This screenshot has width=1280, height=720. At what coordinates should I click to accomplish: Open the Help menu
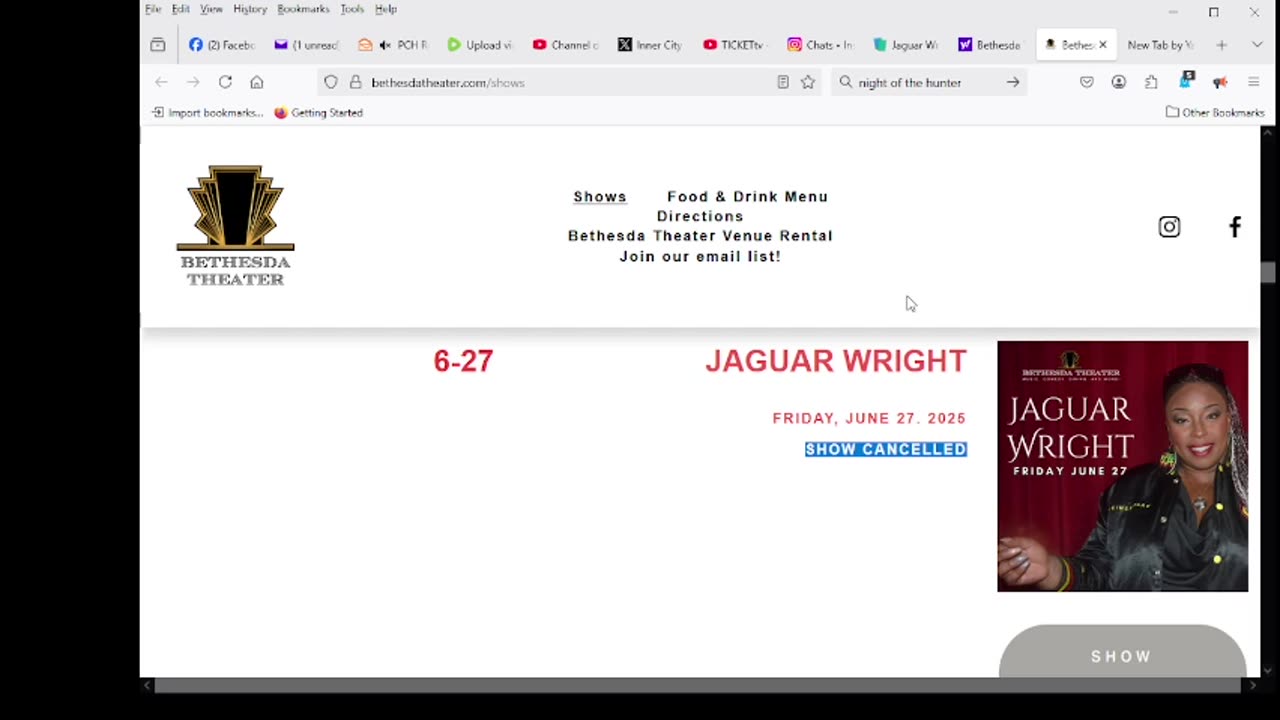coord(386,9)
